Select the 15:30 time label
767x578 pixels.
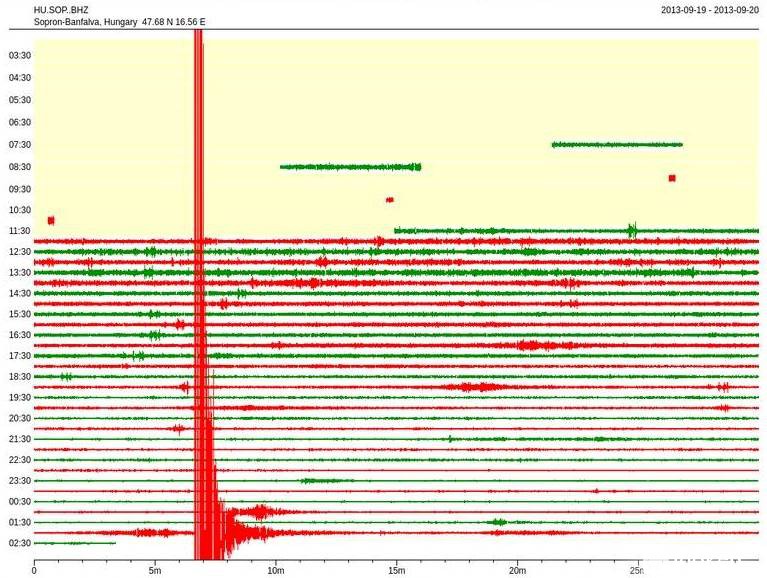20,314
